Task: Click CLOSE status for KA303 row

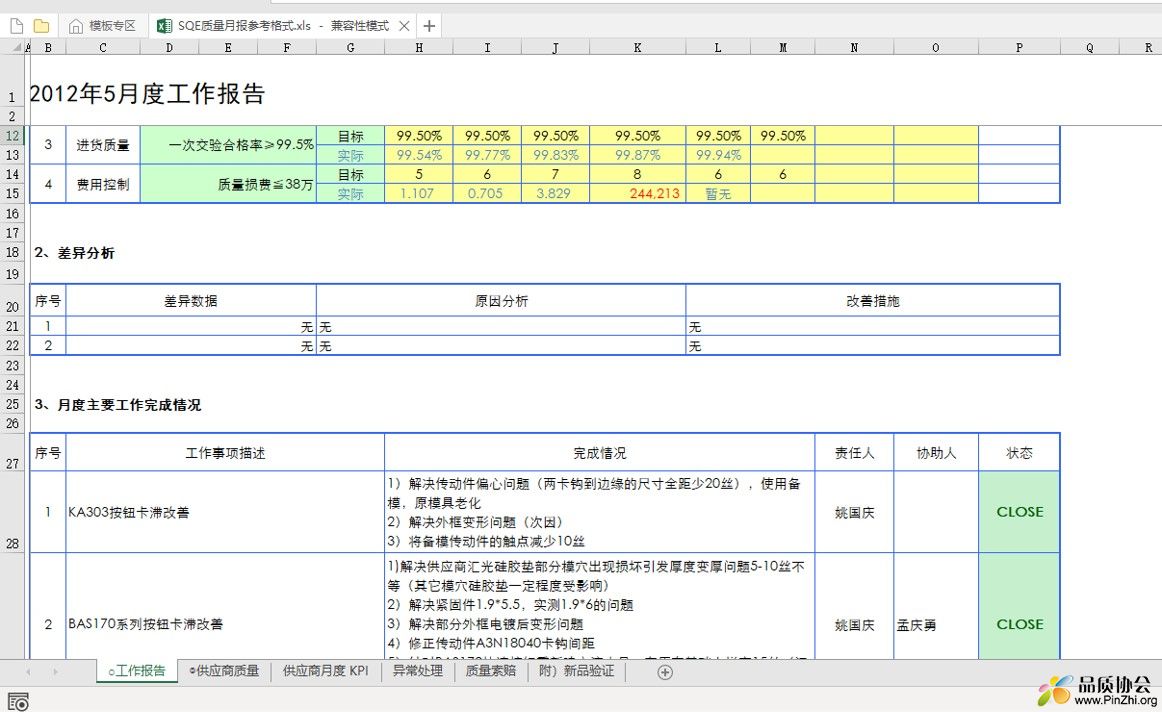Action: (x=1019, y=512)
